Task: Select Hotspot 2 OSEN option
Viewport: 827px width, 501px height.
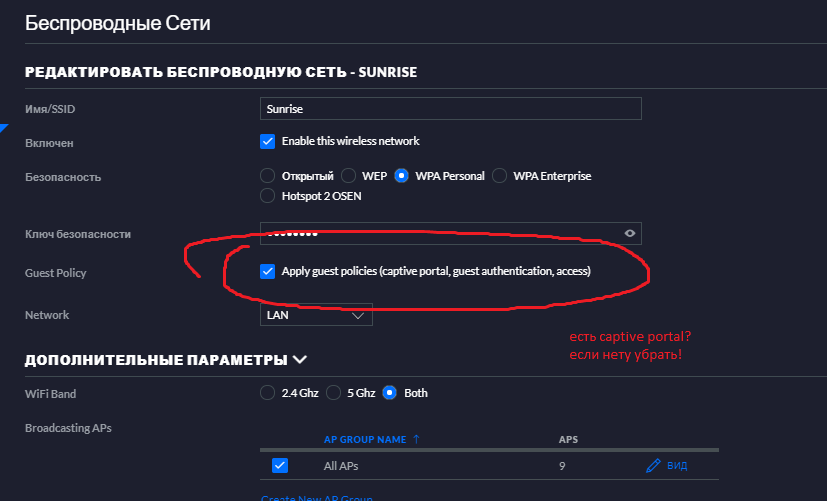Action: [x=267, y=196]
